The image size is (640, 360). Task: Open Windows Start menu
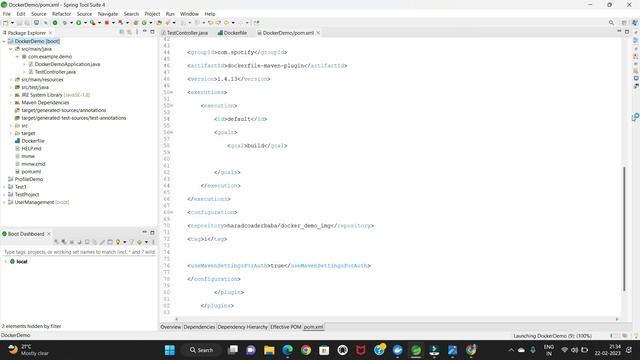tap(170, 350)
